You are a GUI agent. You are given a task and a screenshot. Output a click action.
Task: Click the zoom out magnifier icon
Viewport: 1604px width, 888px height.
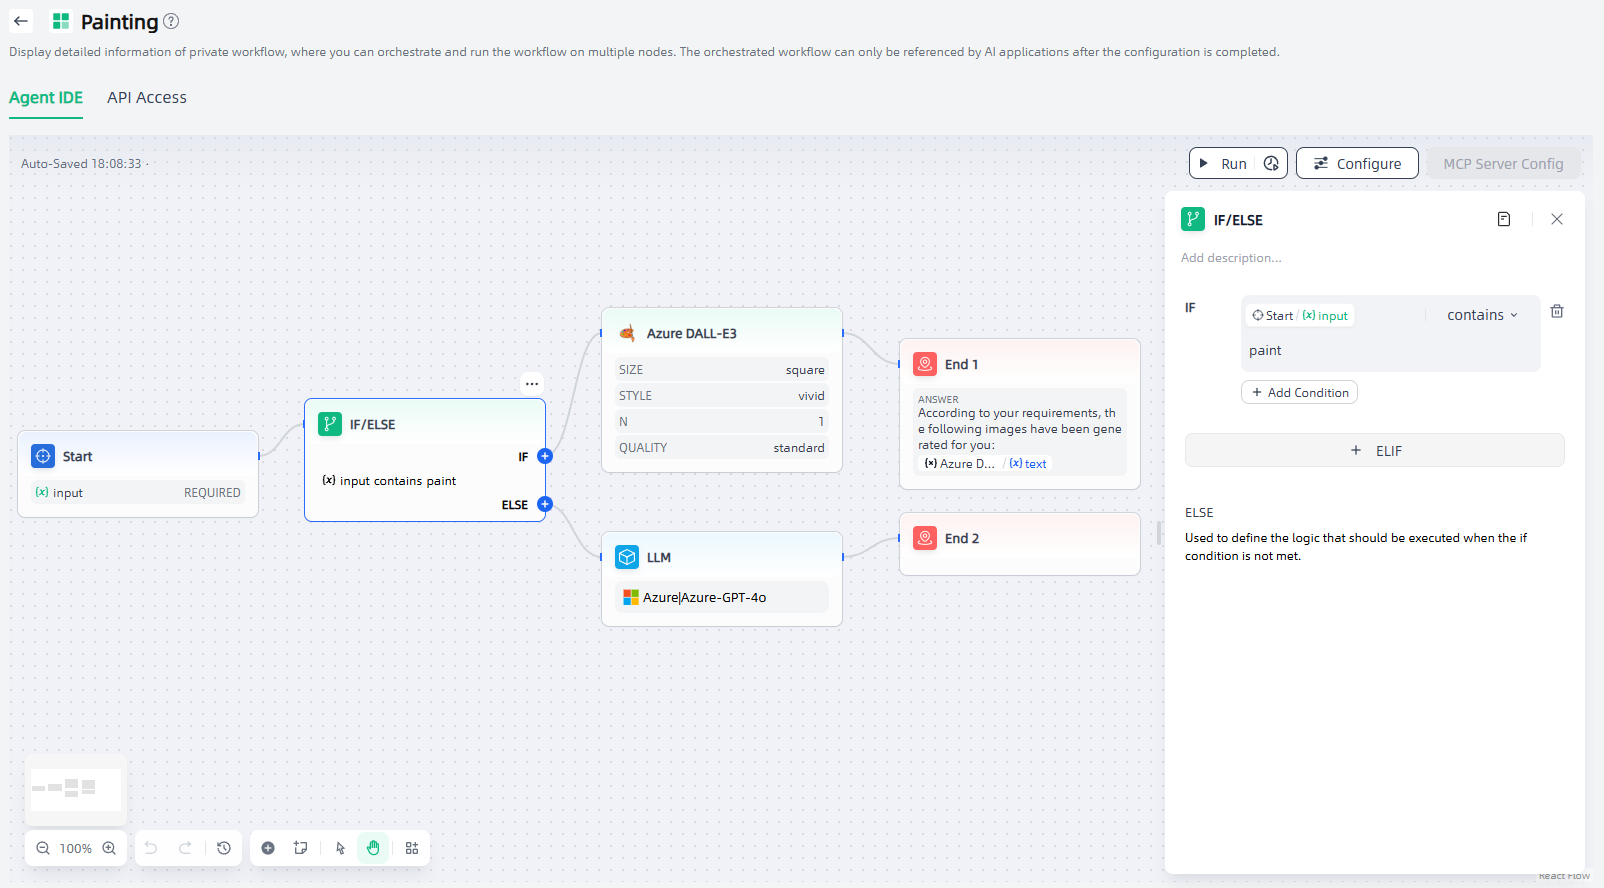coord(43,848)
